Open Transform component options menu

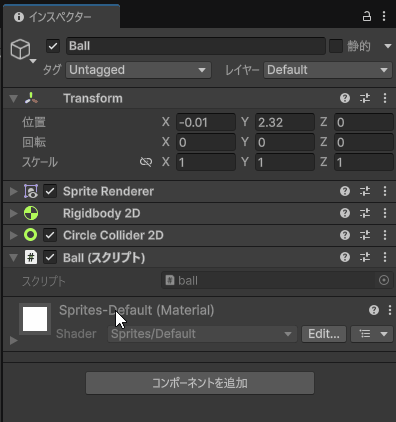[x=385, y=98]
